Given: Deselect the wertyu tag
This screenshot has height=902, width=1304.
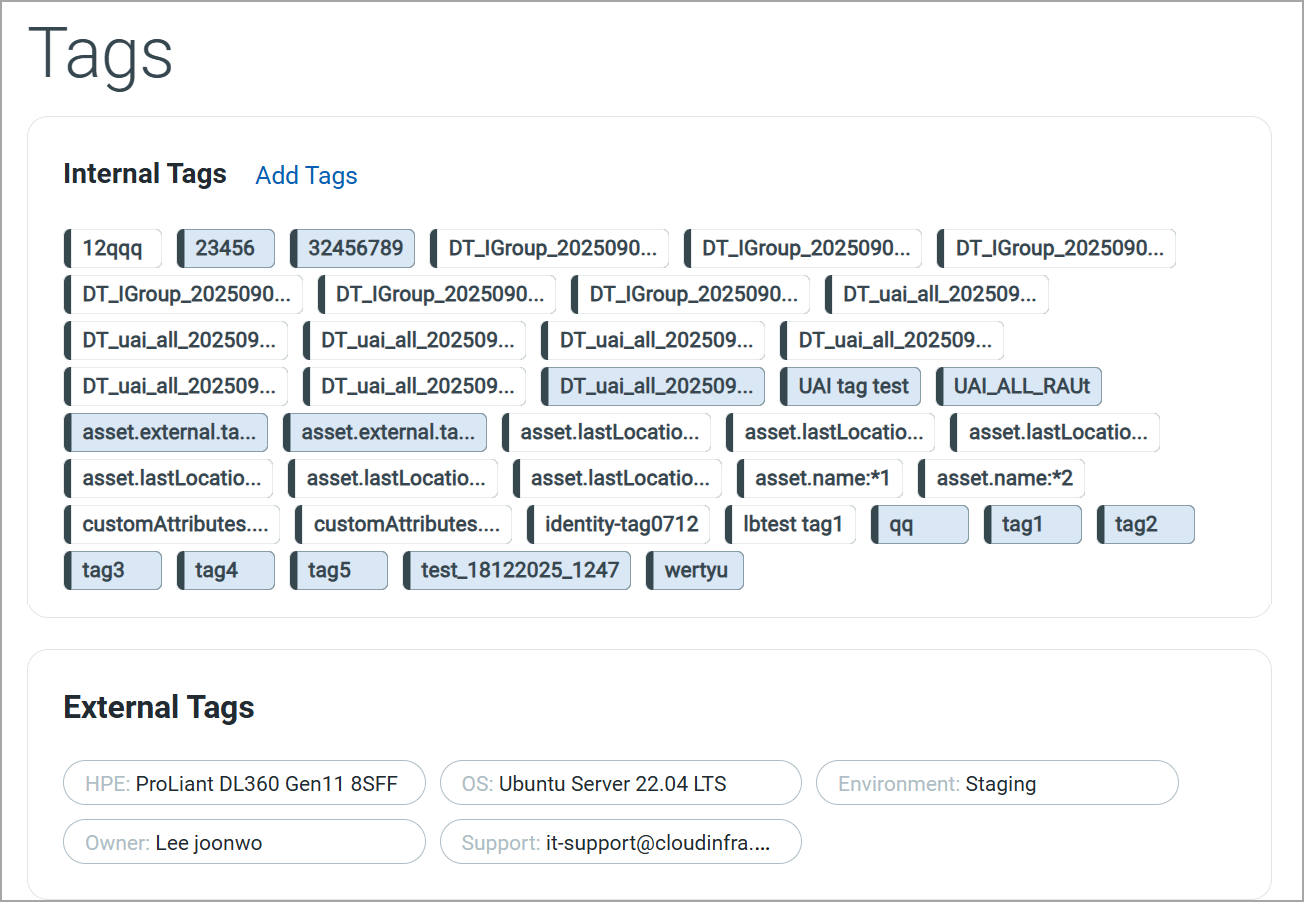Looking at the screenshot, I should click(x=697, y=571).
